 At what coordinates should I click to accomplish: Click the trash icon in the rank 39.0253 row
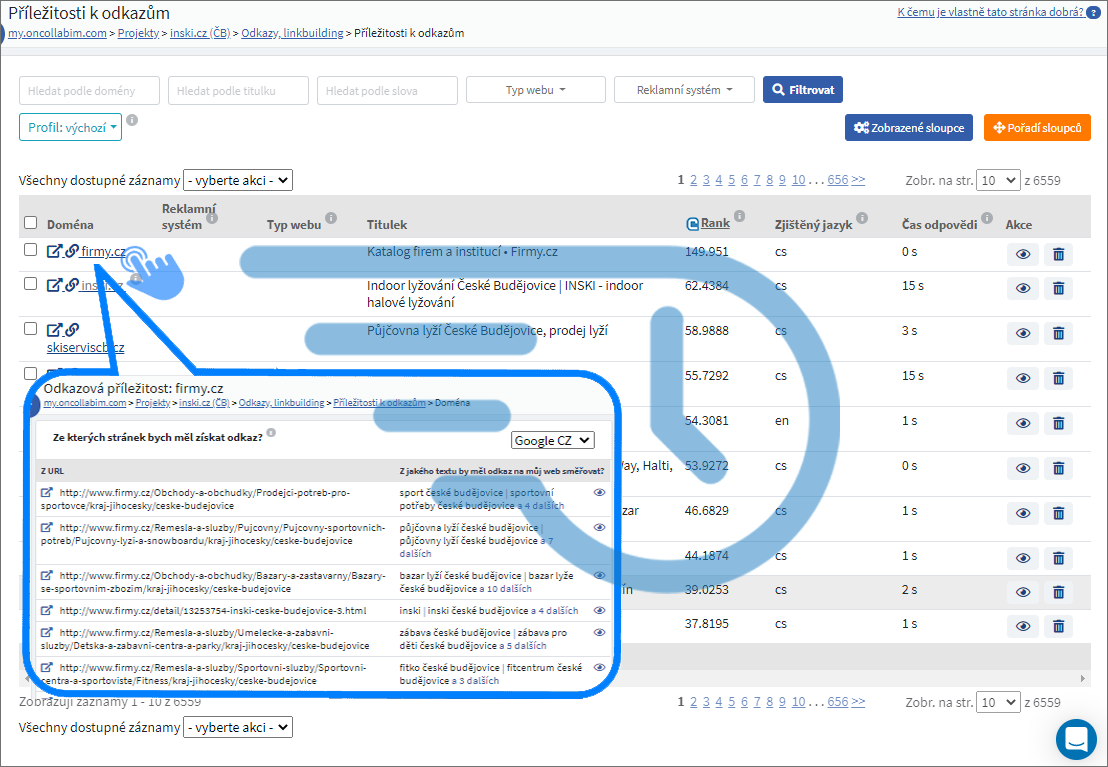tap(1058, 592)
